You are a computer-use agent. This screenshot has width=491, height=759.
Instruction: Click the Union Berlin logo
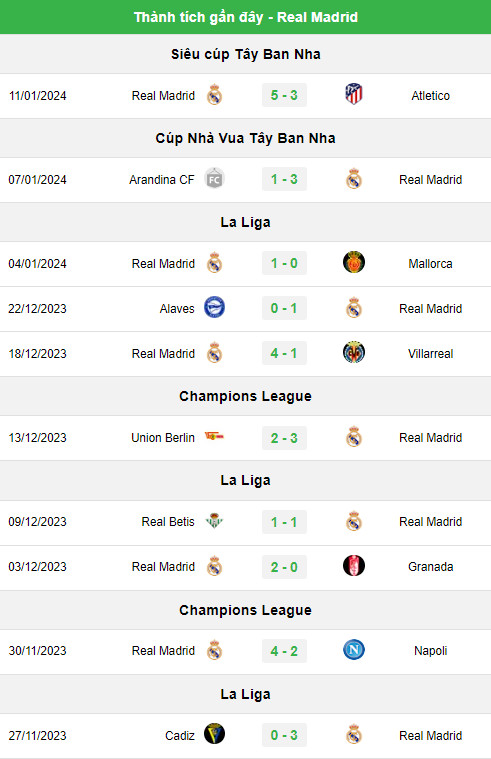click(x=214, y=436)
